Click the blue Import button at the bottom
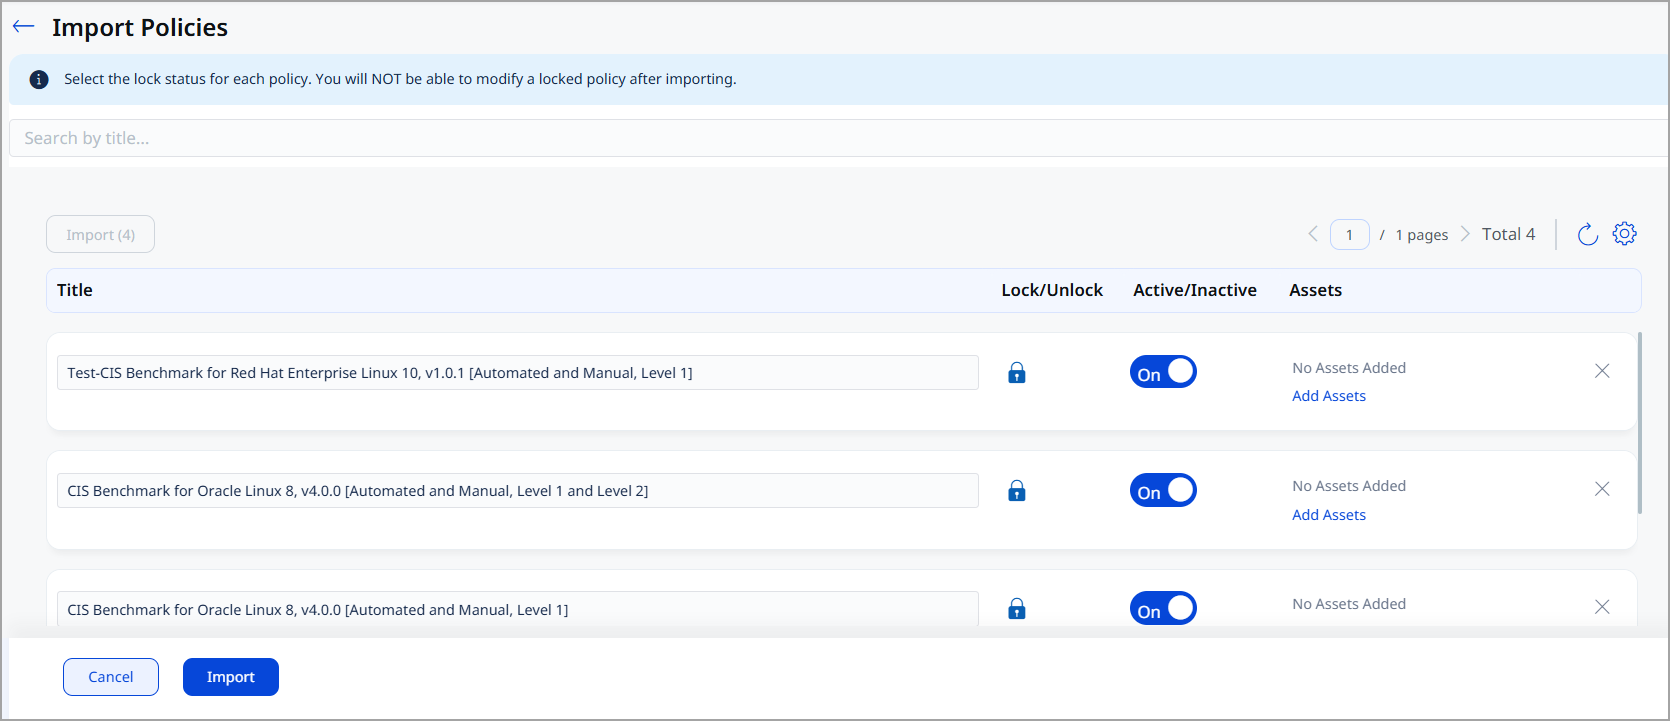 [x=231, y=677]
